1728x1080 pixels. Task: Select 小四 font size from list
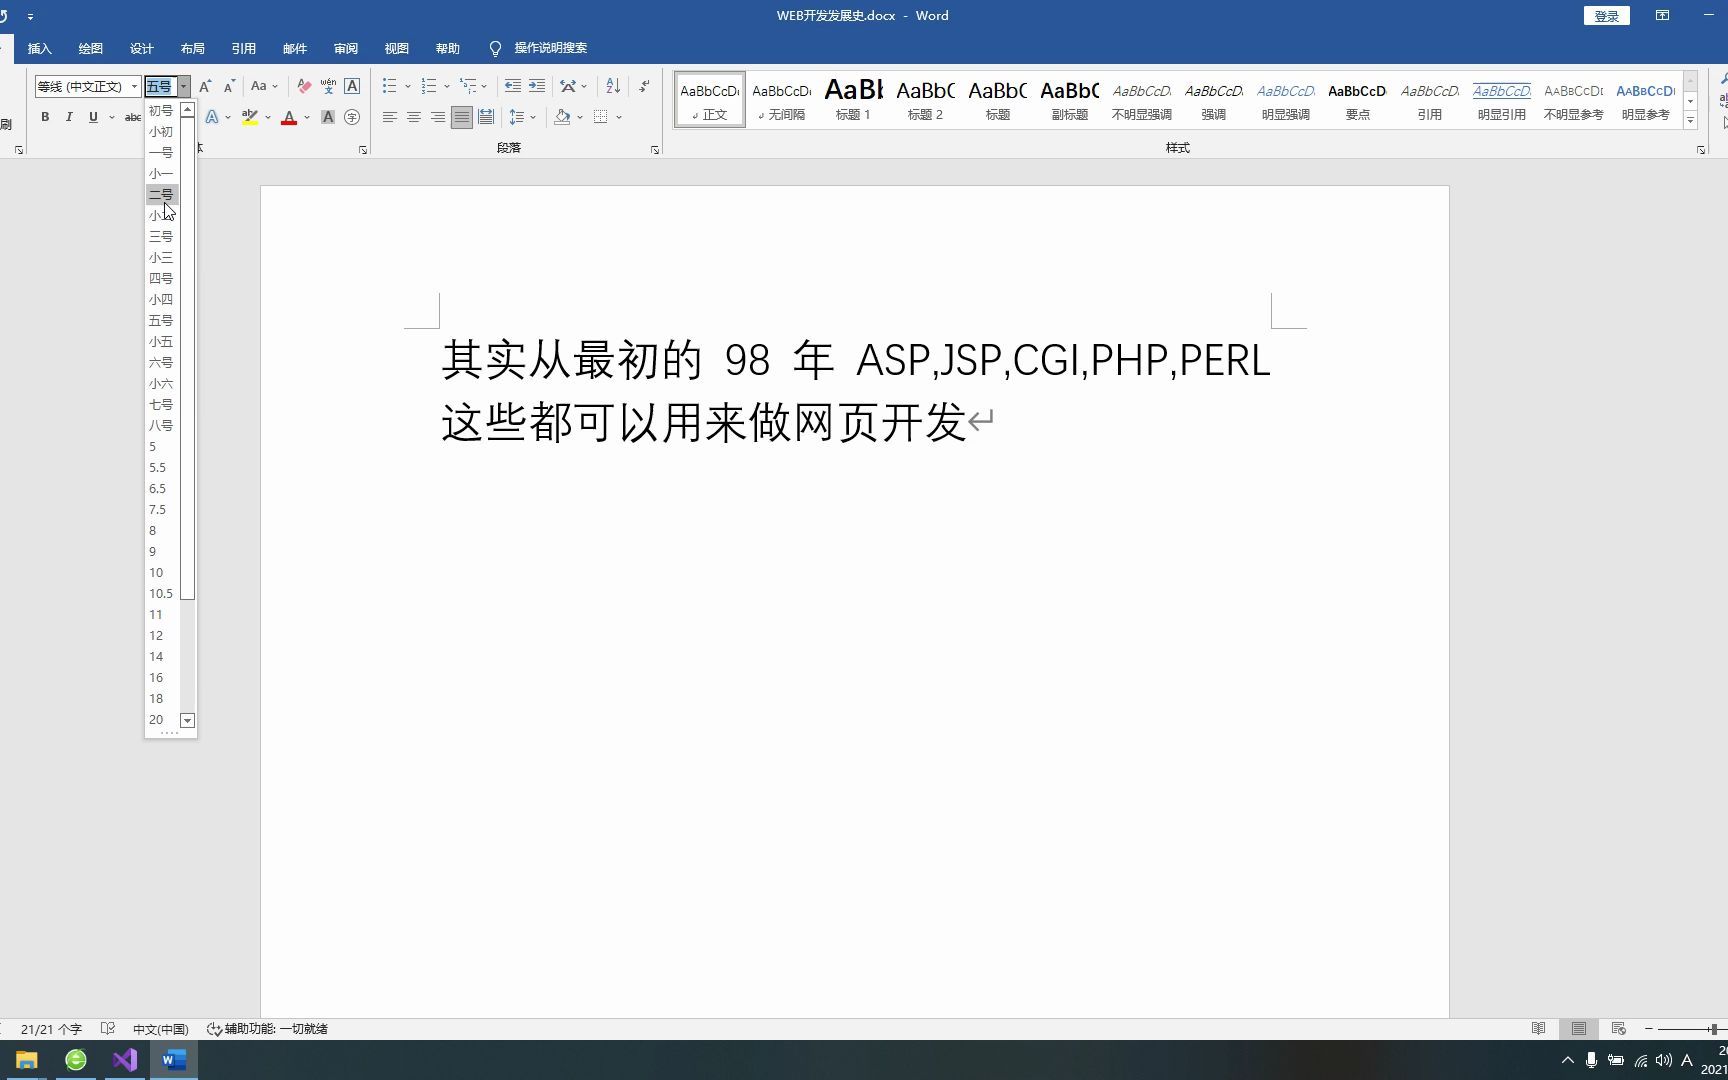(162, 299)
